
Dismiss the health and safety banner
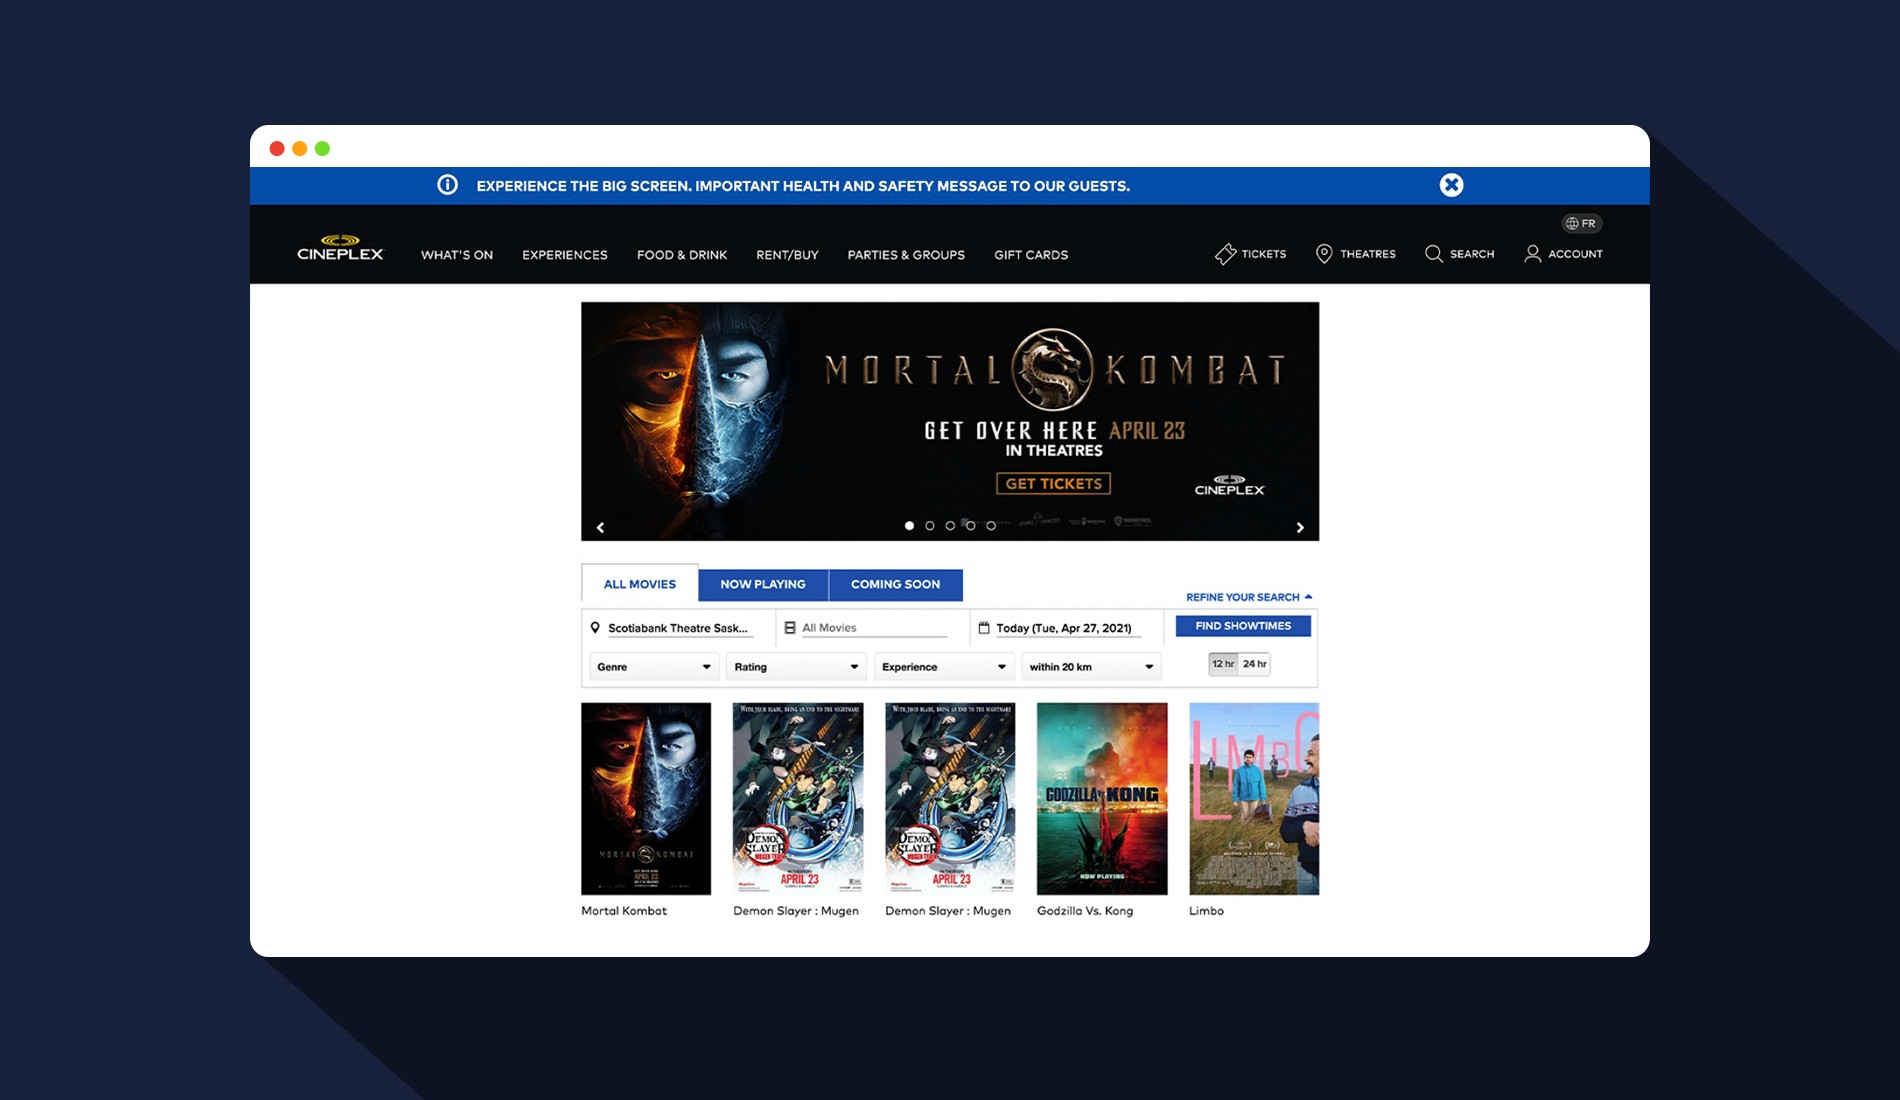click(1451, 185)
